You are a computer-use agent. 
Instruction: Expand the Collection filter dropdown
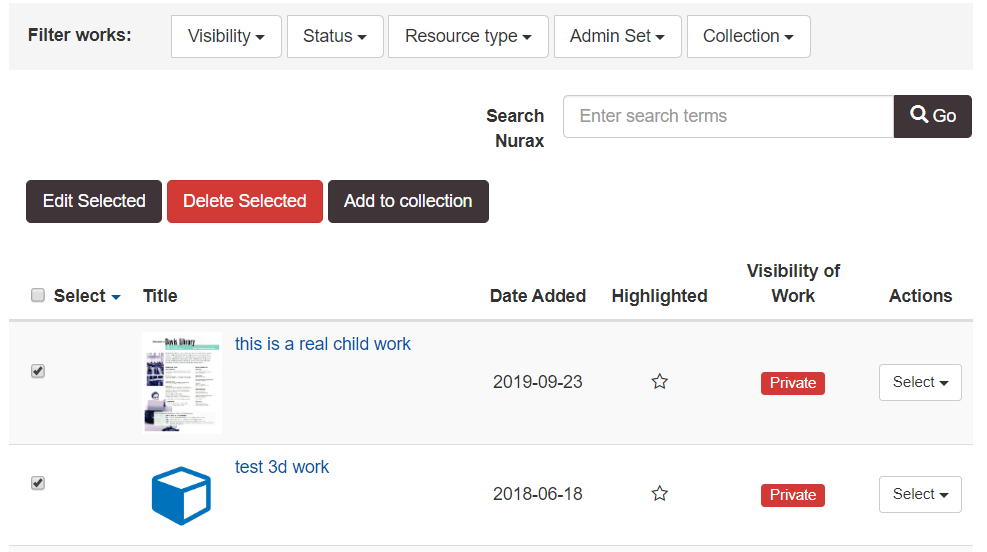click(748, 37)
